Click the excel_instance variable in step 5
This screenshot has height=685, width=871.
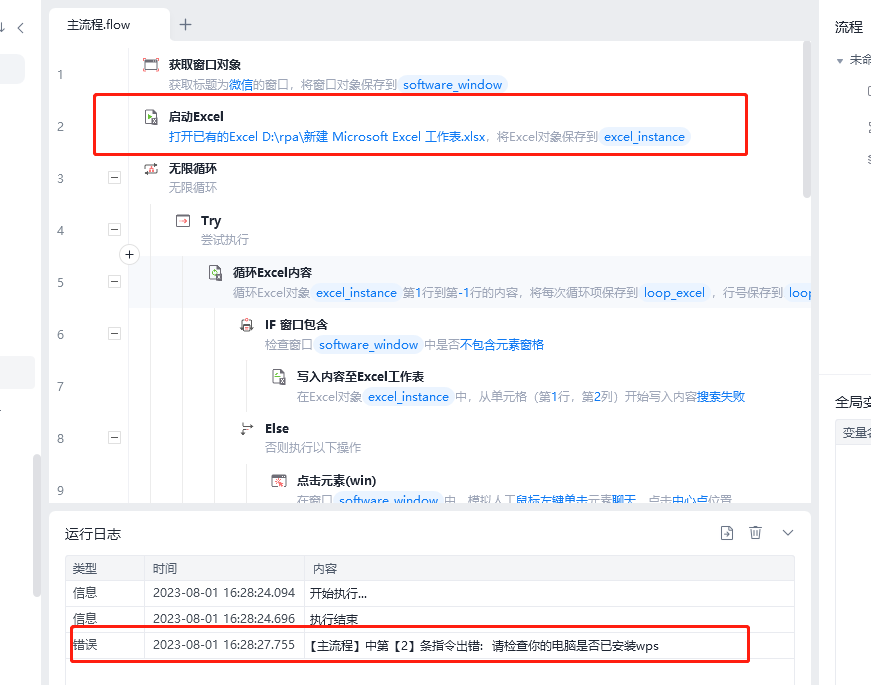point(356,293)
